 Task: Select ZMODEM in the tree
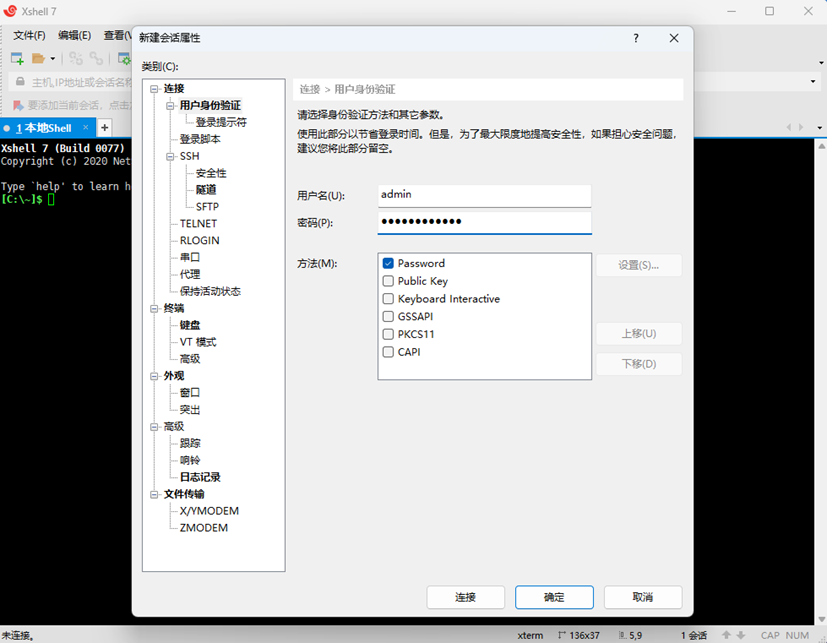204,527
